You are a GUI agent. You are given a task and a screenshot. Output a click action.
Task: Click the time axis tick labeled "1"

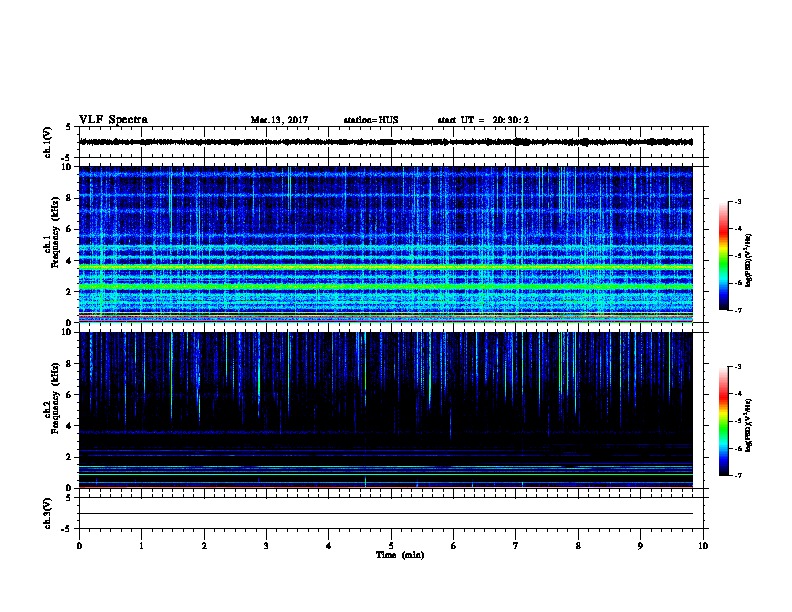coord(141,546)
